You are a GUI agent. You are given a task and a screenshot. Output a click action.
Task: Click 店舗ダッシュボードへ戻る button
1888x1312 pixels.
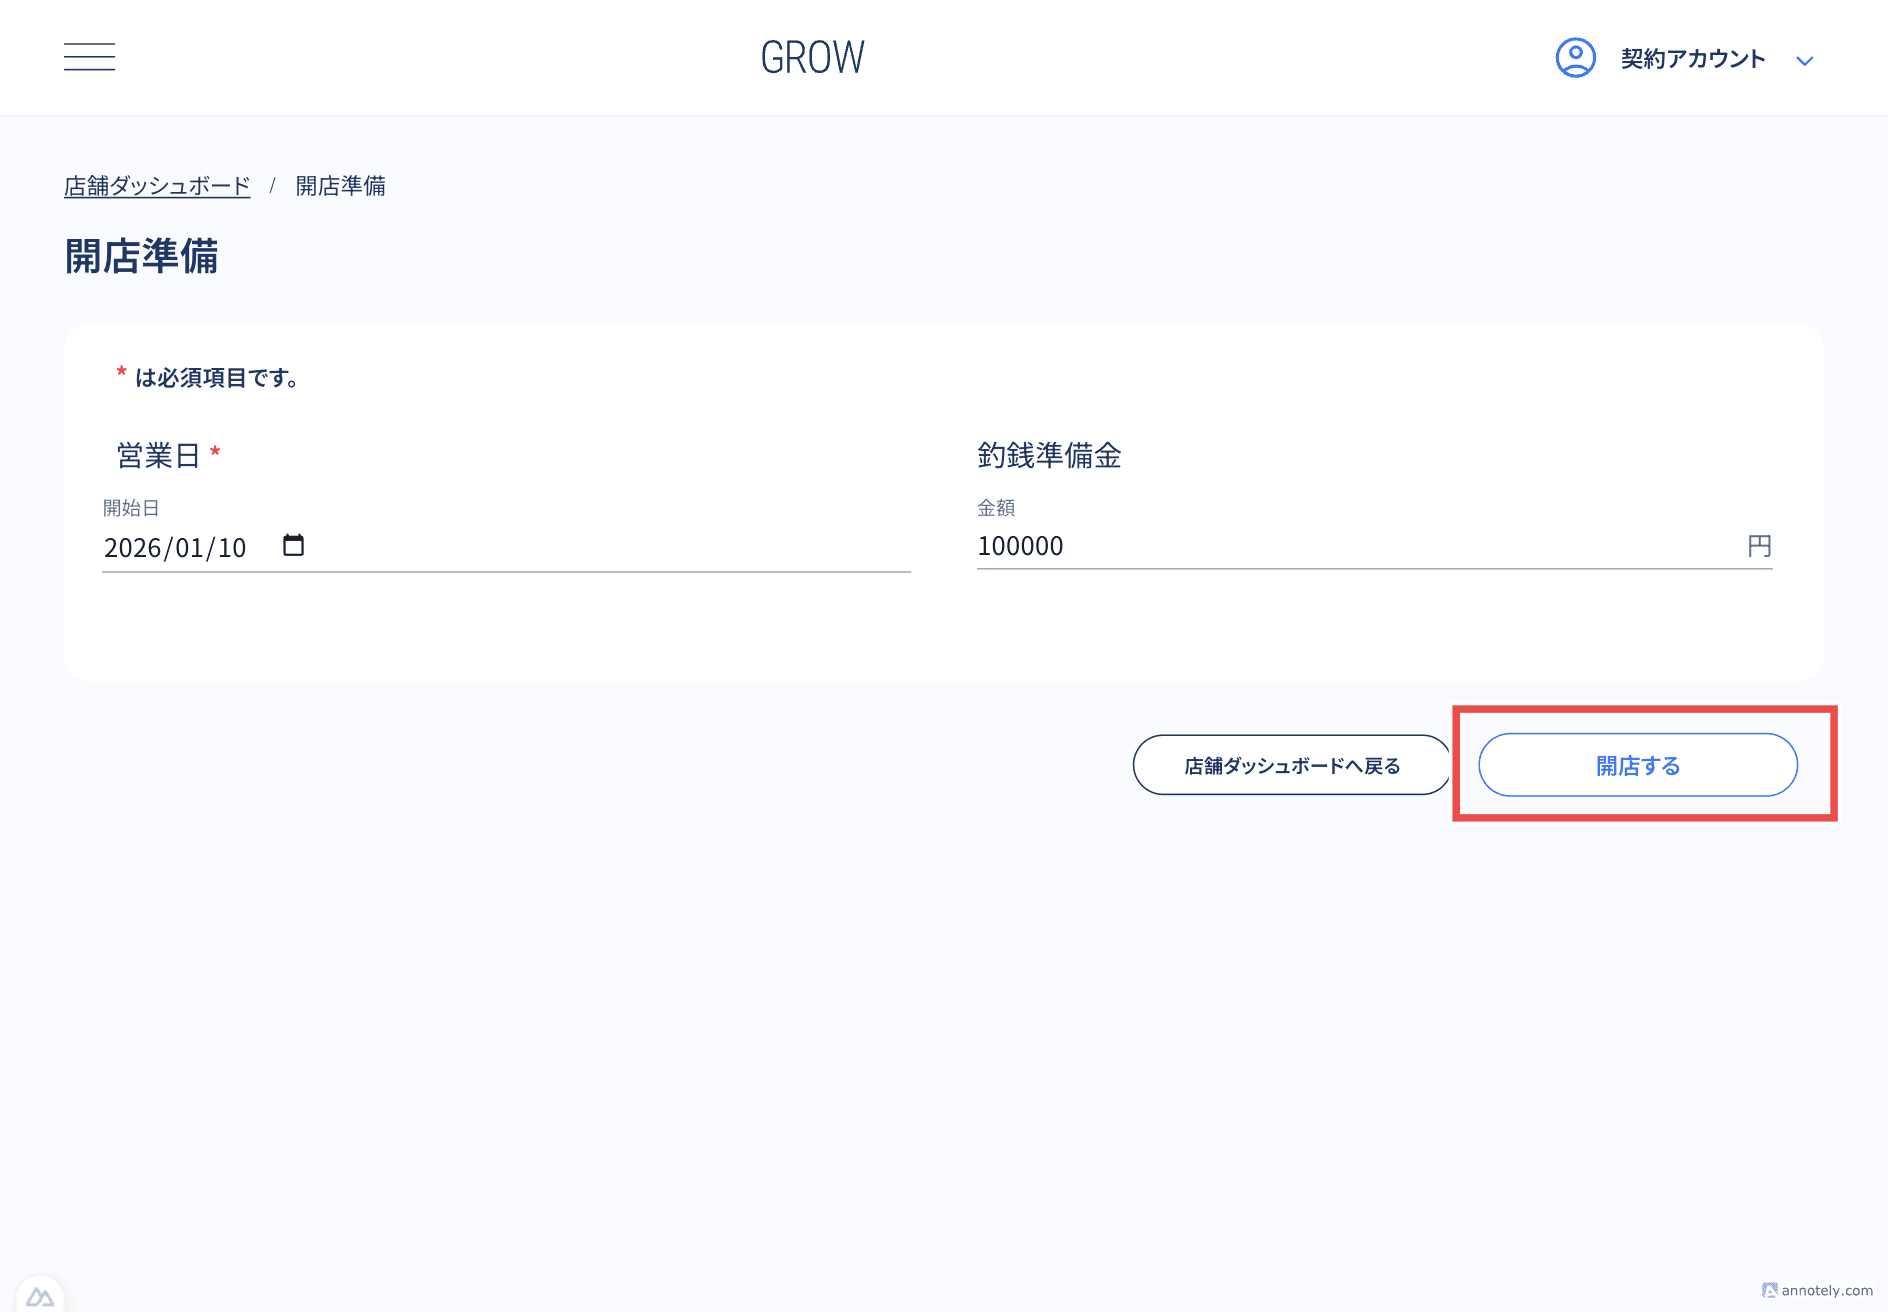1291,766
